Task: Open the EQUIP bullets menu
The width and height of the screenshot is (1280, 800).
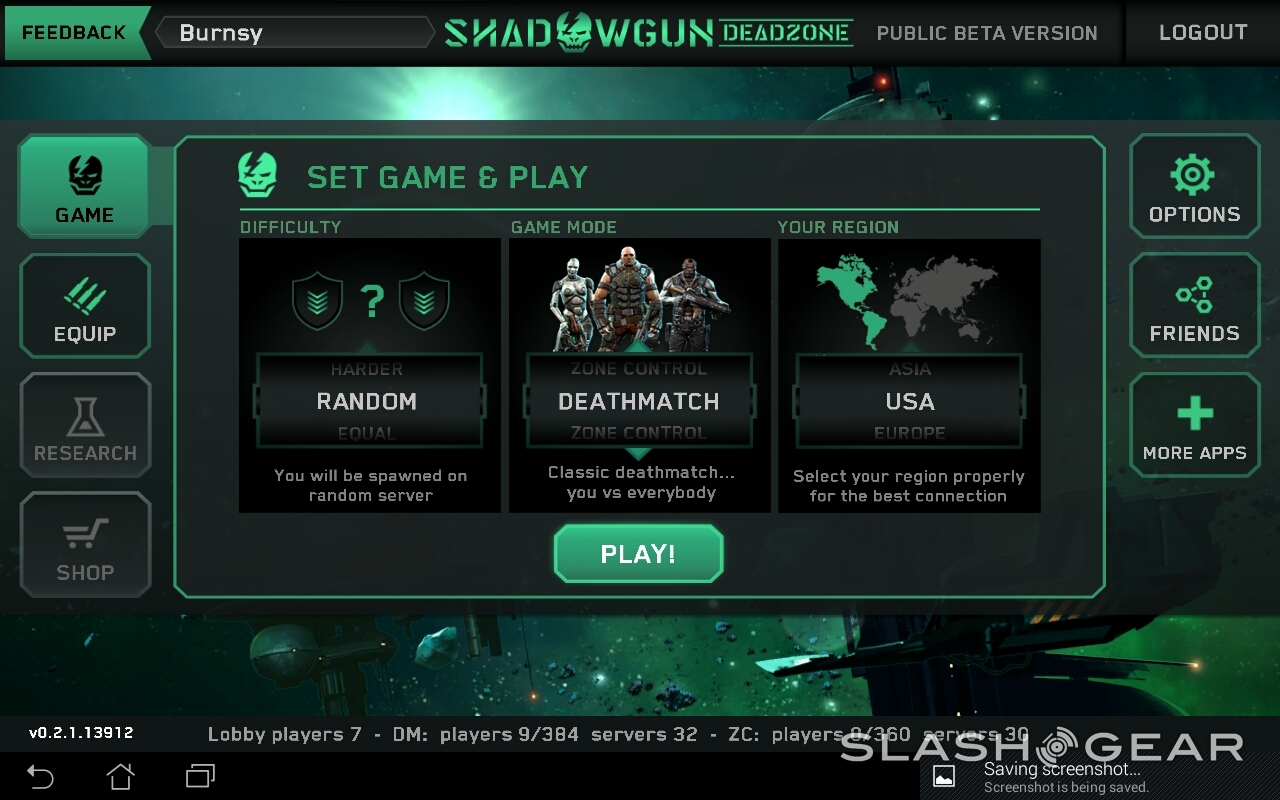Action: [x=85, y=306]
